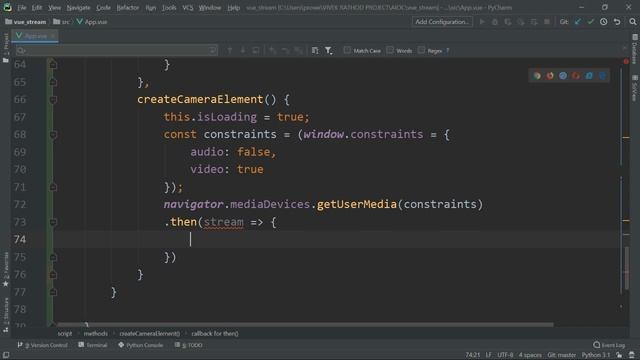The height and width of the screenshot is (360, 640).
Task: Open Chrome browser preview icon
Action: [537, 76]
